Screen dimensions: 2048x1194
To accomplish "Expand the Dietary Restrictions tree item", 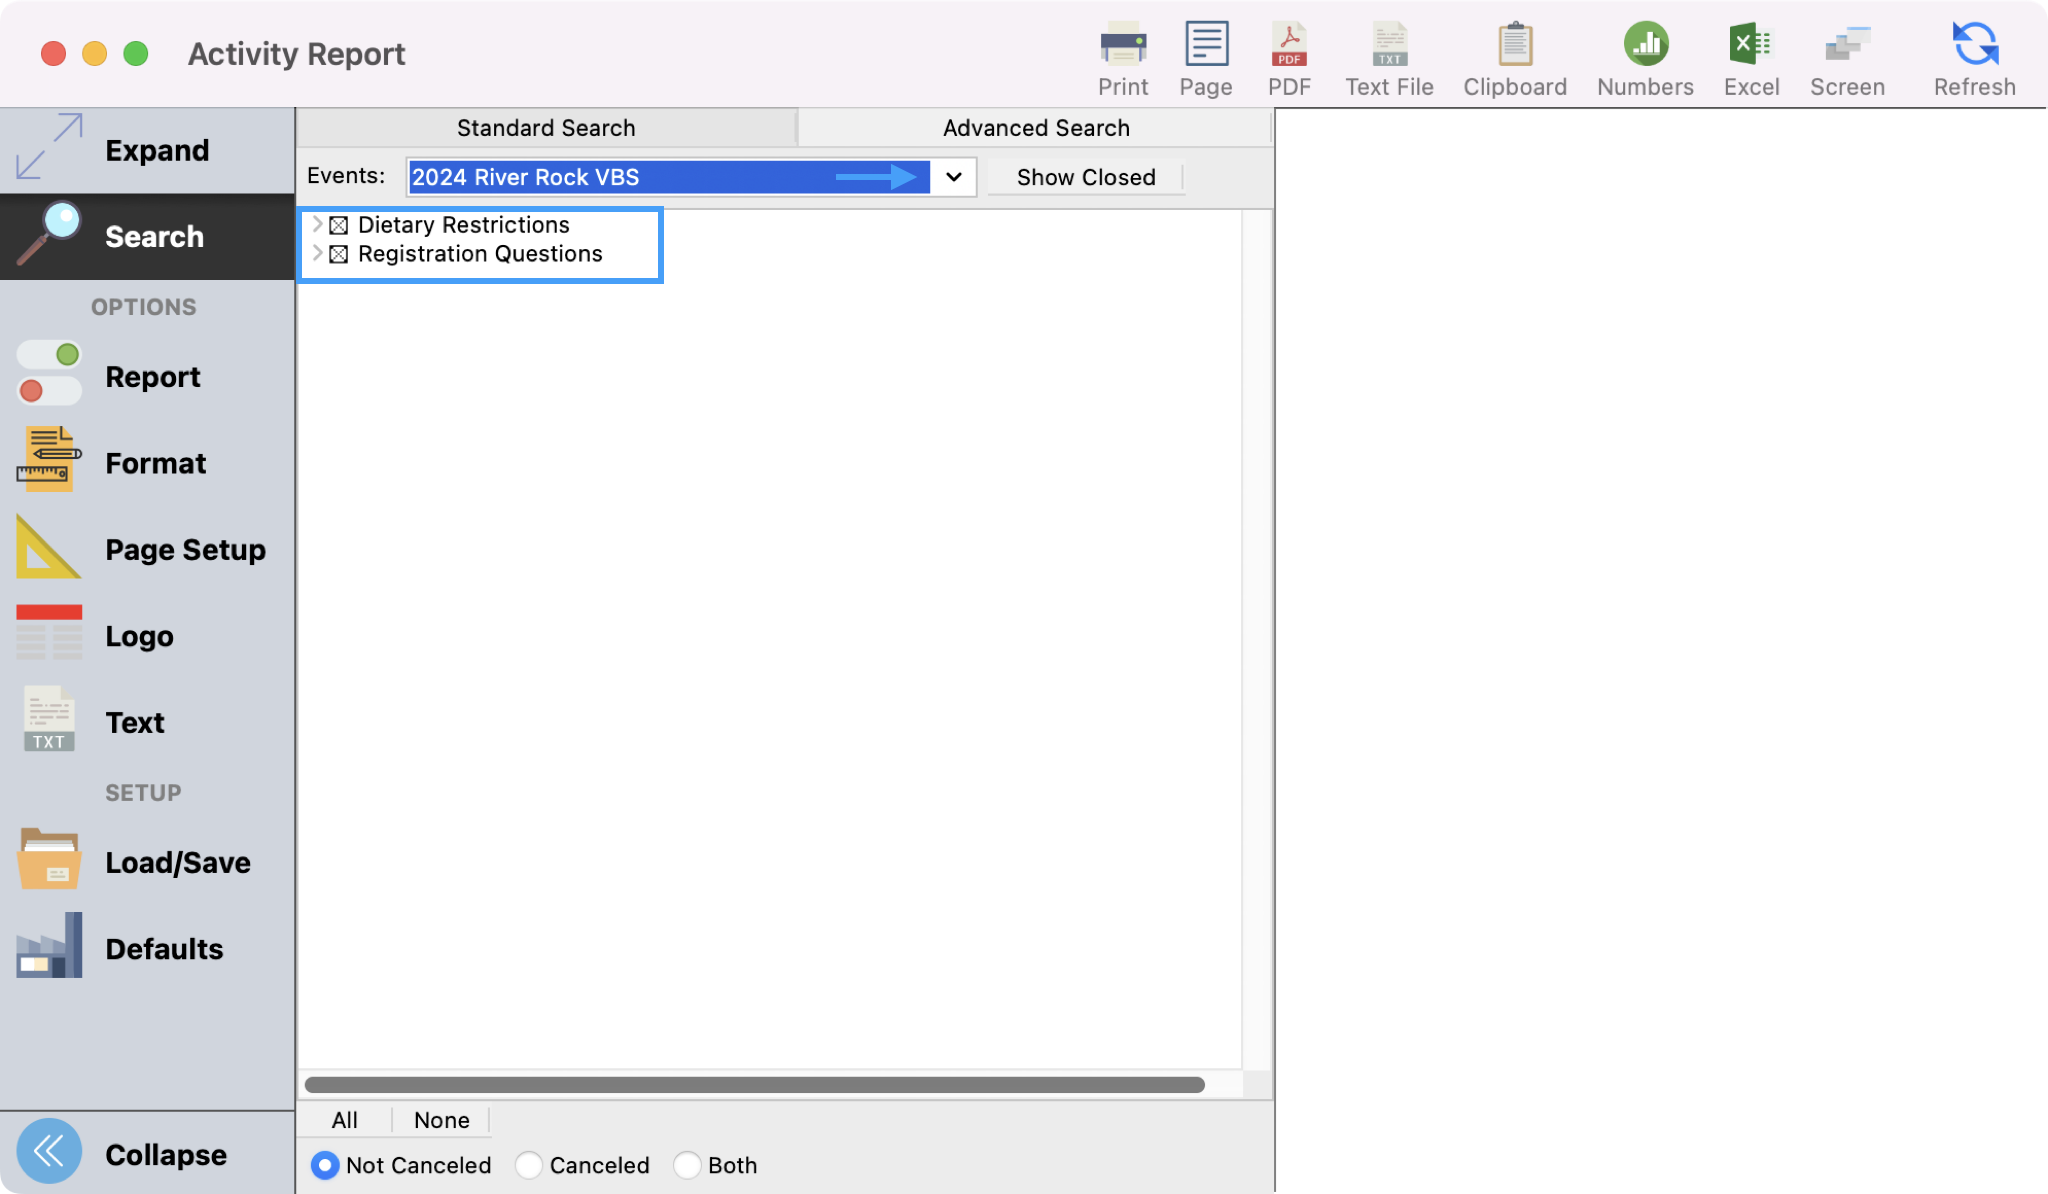I will tap(317, 224).
